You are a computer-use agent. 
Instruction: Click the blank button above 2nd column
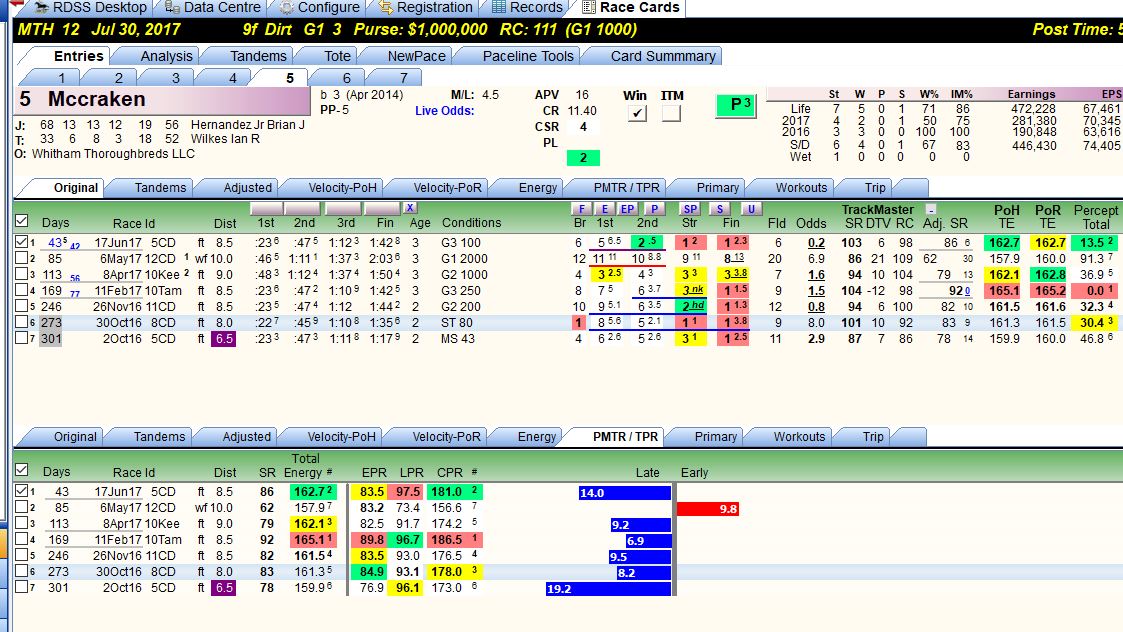click(302, 209)
